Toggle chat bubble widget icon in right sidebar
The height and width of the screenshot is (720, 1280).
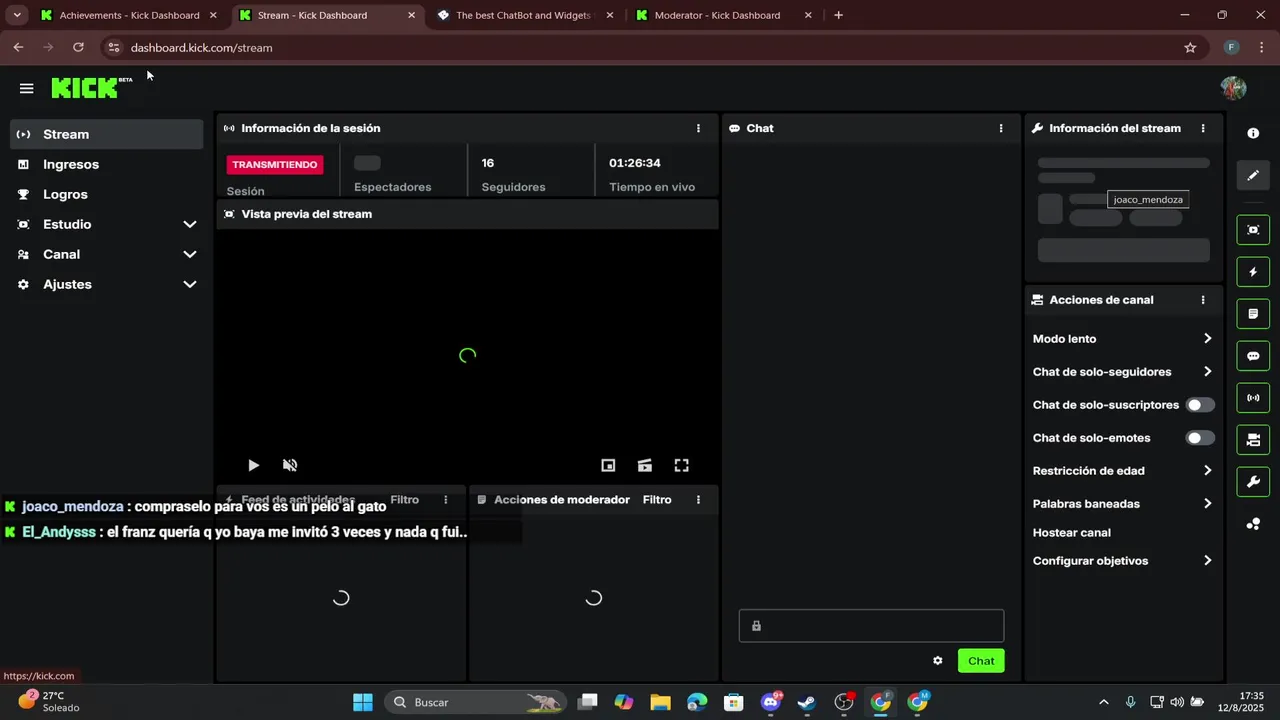coord(1253,356)
